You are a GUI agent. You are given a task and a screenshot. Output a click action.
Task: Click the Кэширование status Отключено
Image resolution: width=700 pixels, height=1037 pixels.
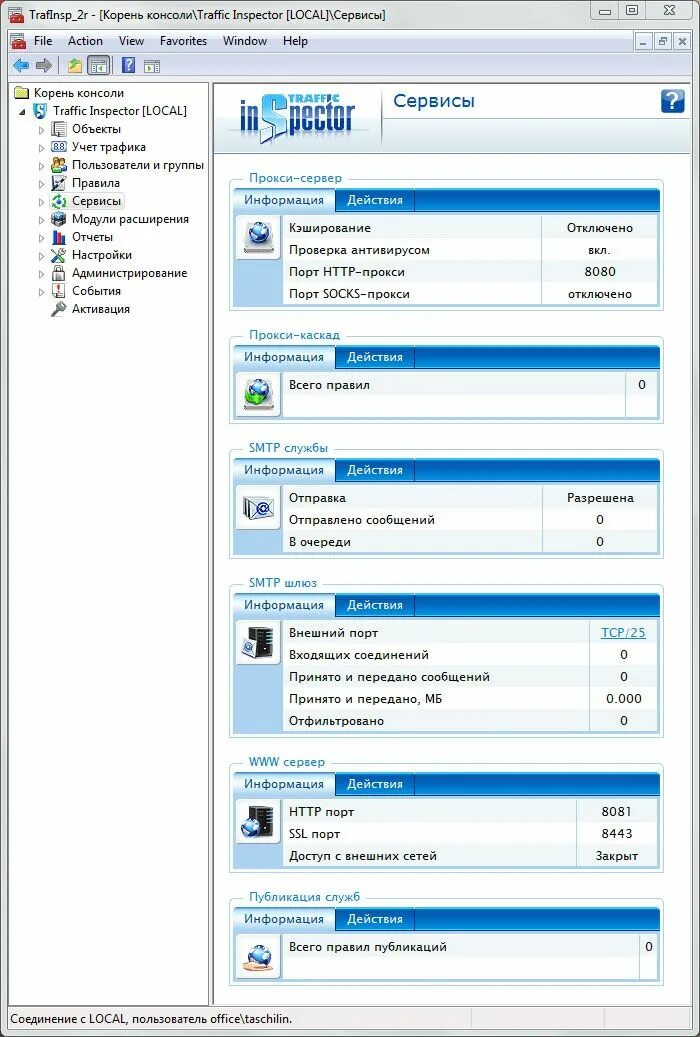point(600,228)
